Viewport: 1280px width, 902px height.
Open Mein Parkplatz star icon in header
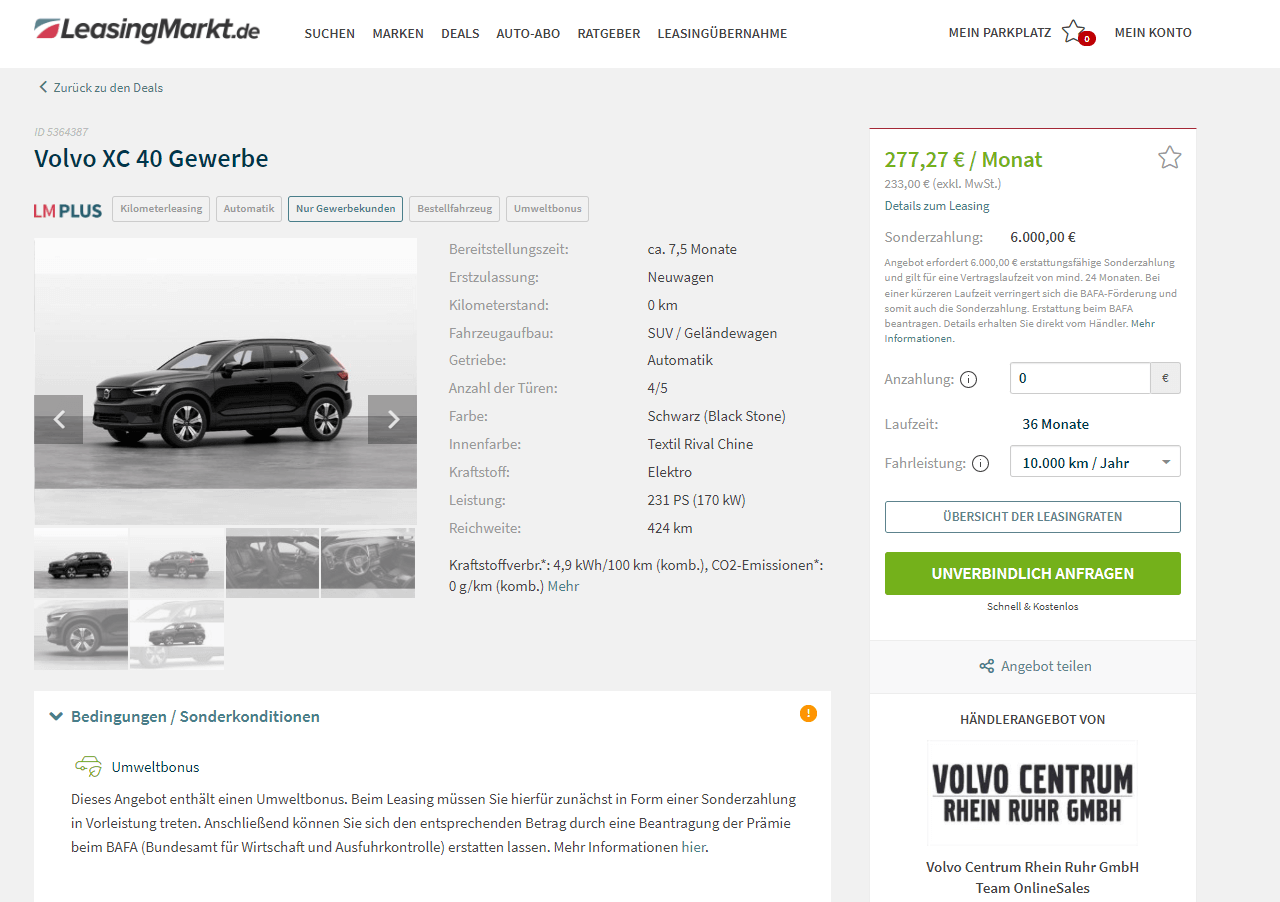click(x=1073, y=32)
